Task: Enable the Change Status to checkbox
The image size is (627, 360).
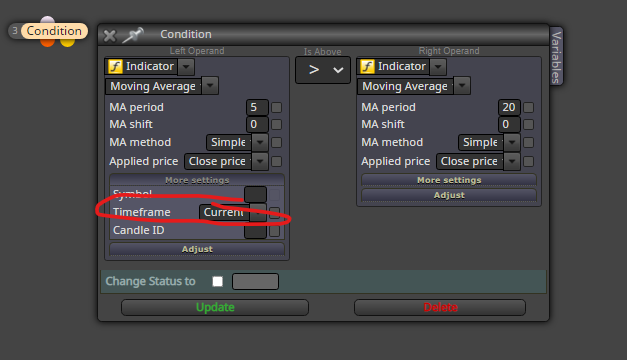Action: 218,282
